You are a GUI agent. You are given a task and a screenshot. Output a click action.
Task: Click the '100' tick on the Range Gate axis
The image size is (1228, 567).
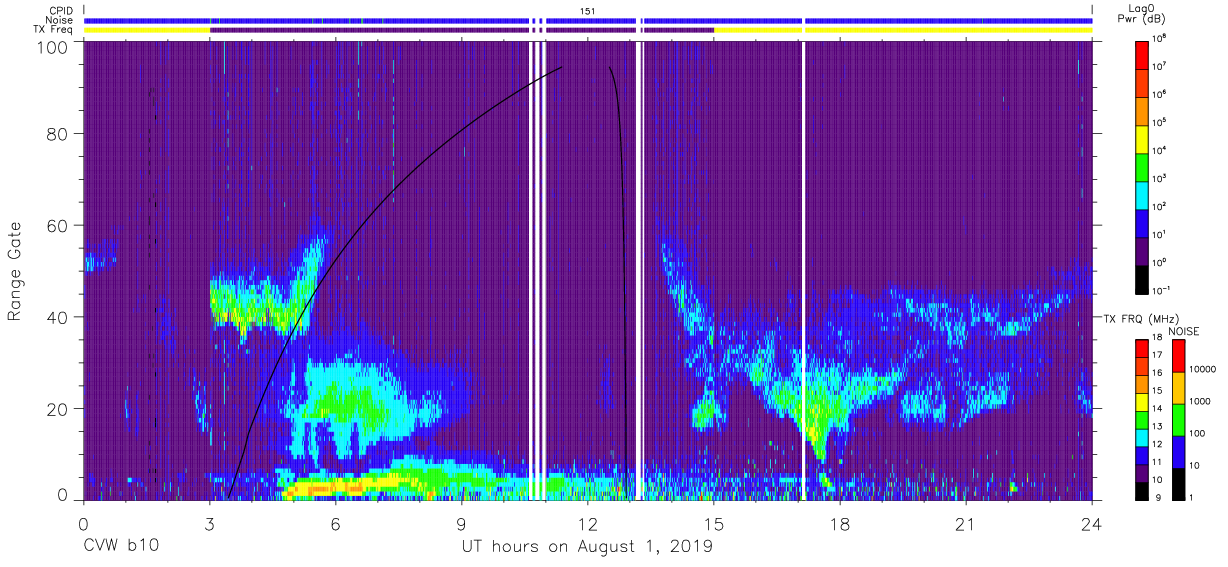[x=53, y=47]
